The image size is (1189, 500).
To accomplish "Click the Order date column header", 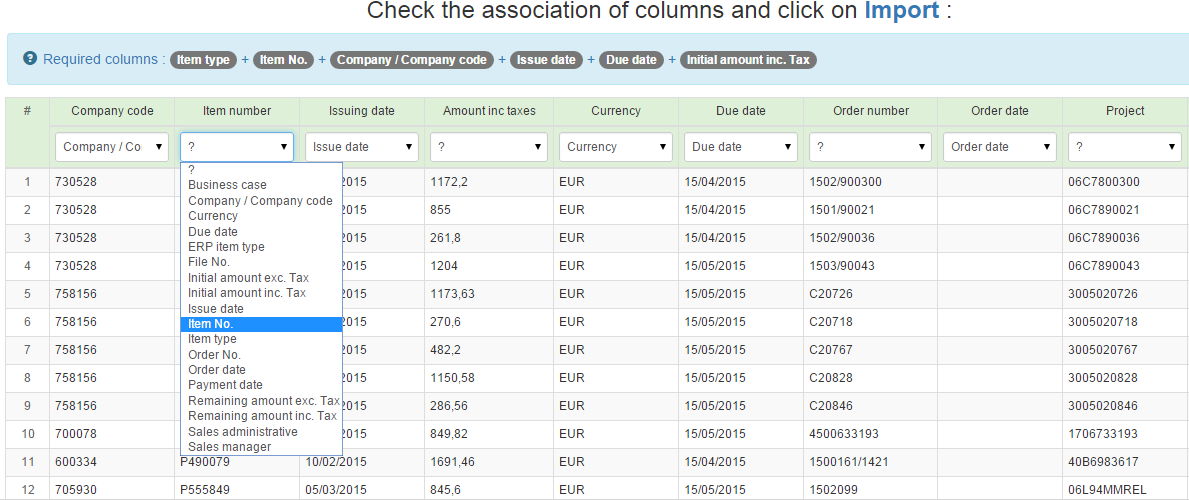I will pos(999,111).
